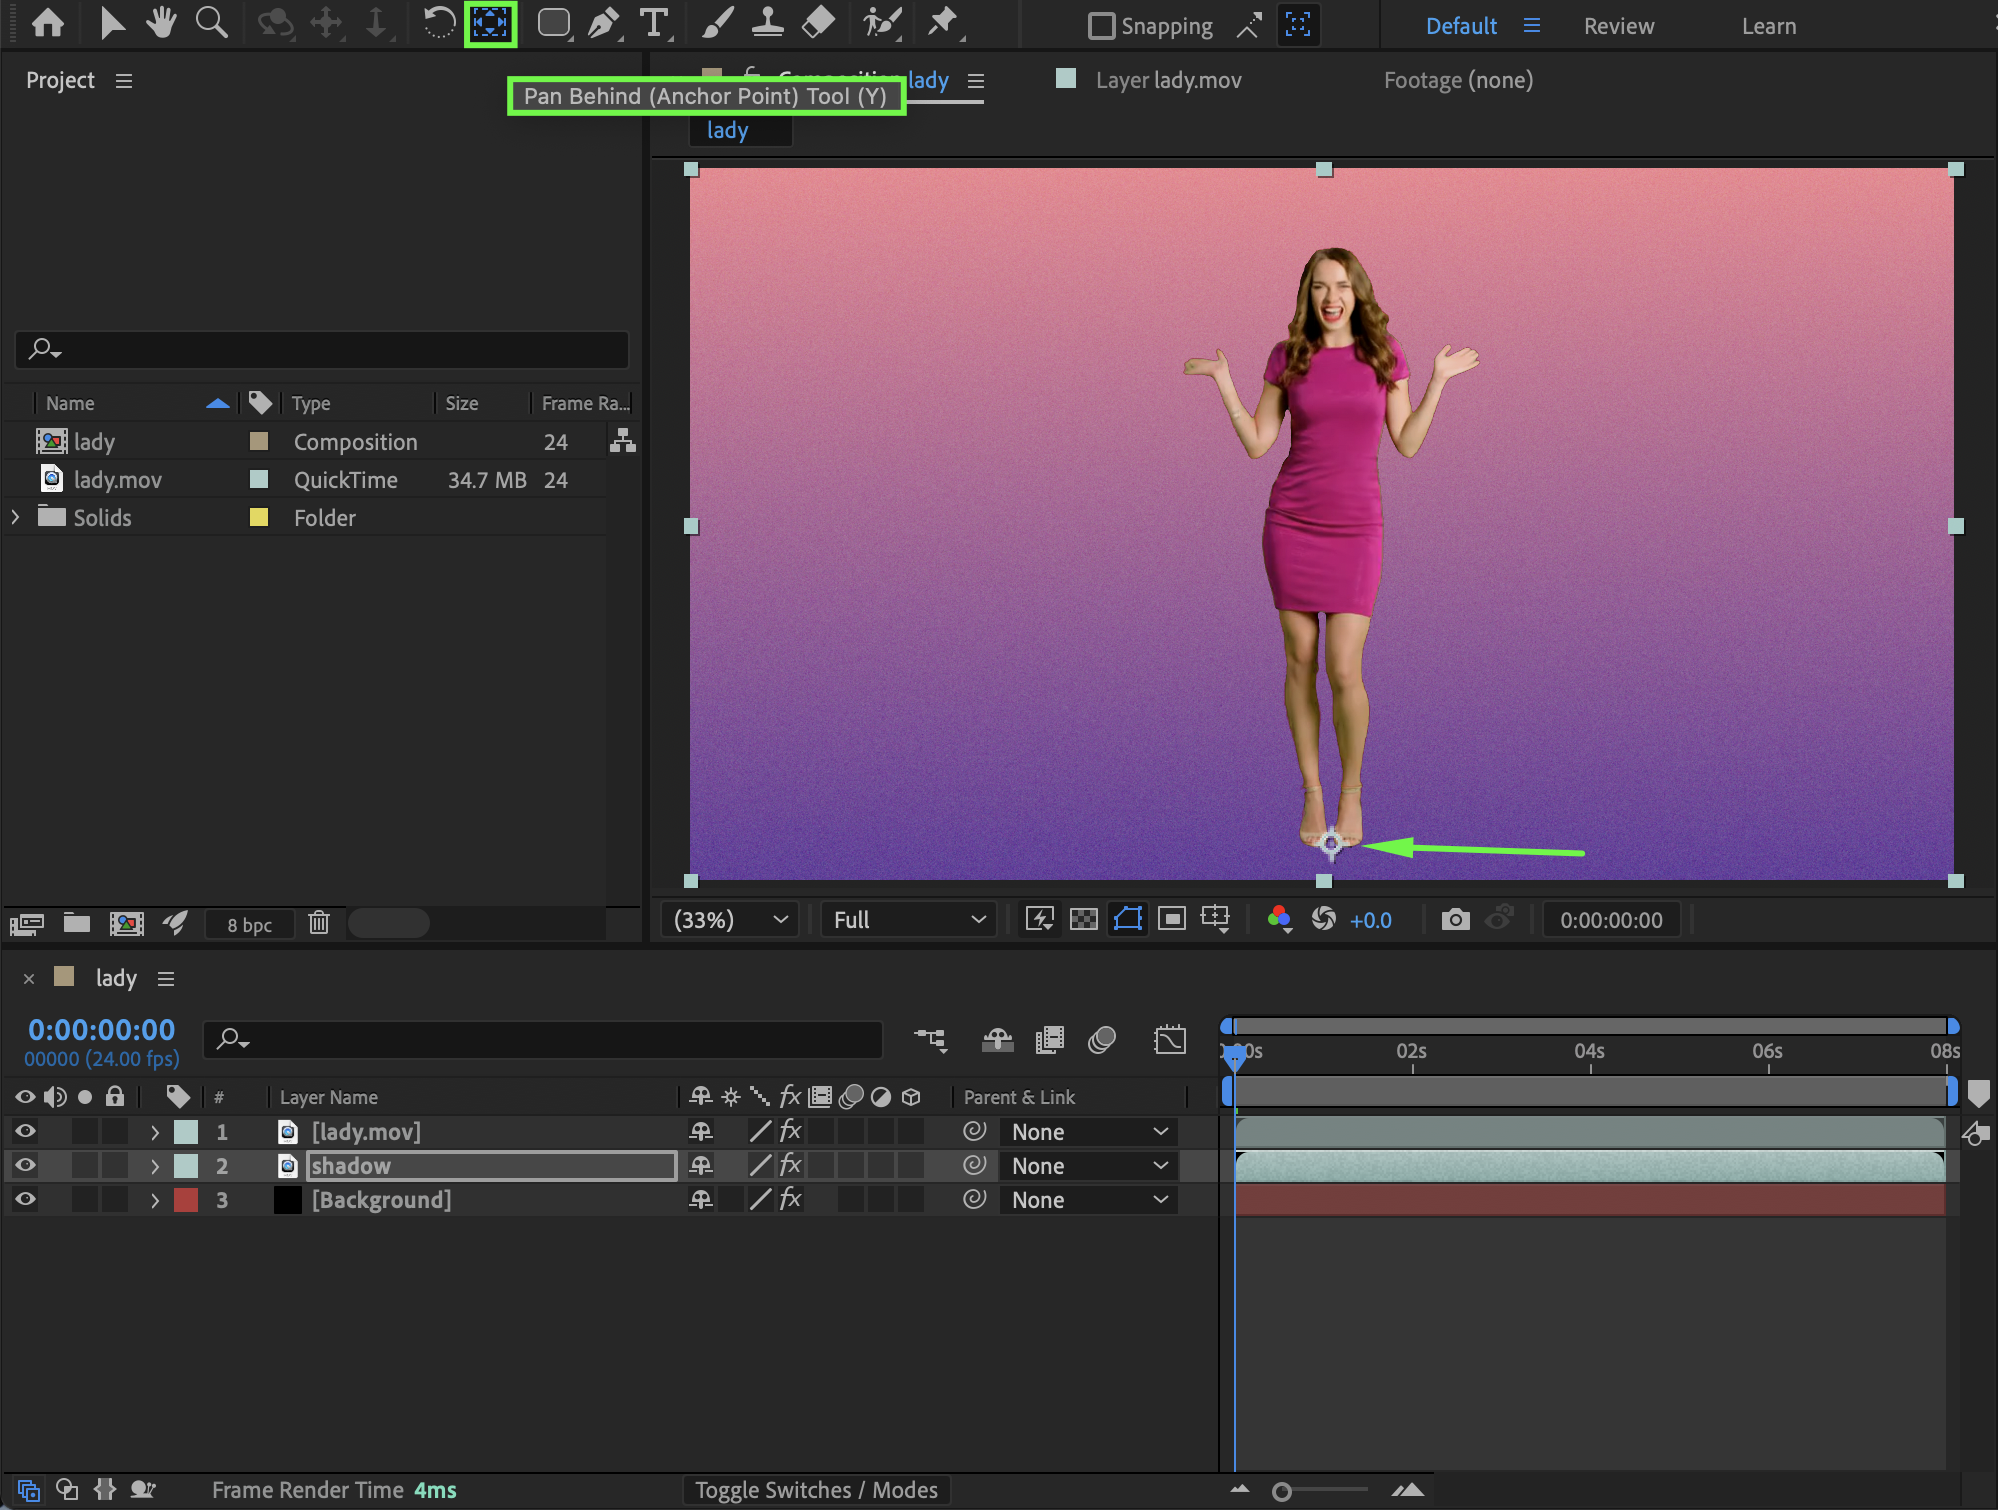Click the Project panel search field
Screen dimensions: 1998x1510
[x=322, y=349]
